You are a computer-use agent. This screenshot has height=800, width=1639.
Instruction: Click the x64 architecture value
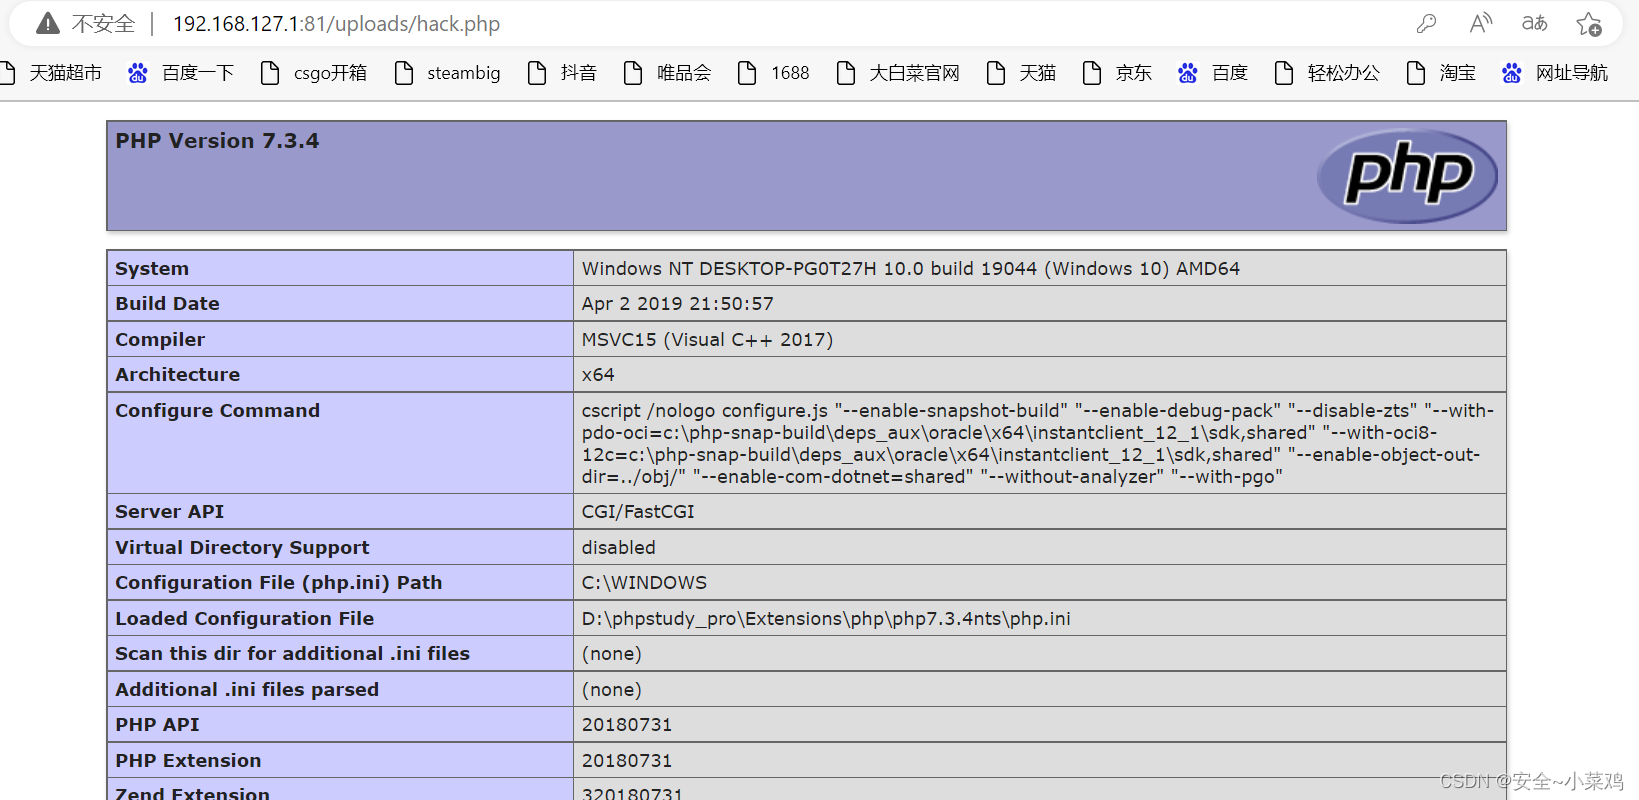(598, 375)
